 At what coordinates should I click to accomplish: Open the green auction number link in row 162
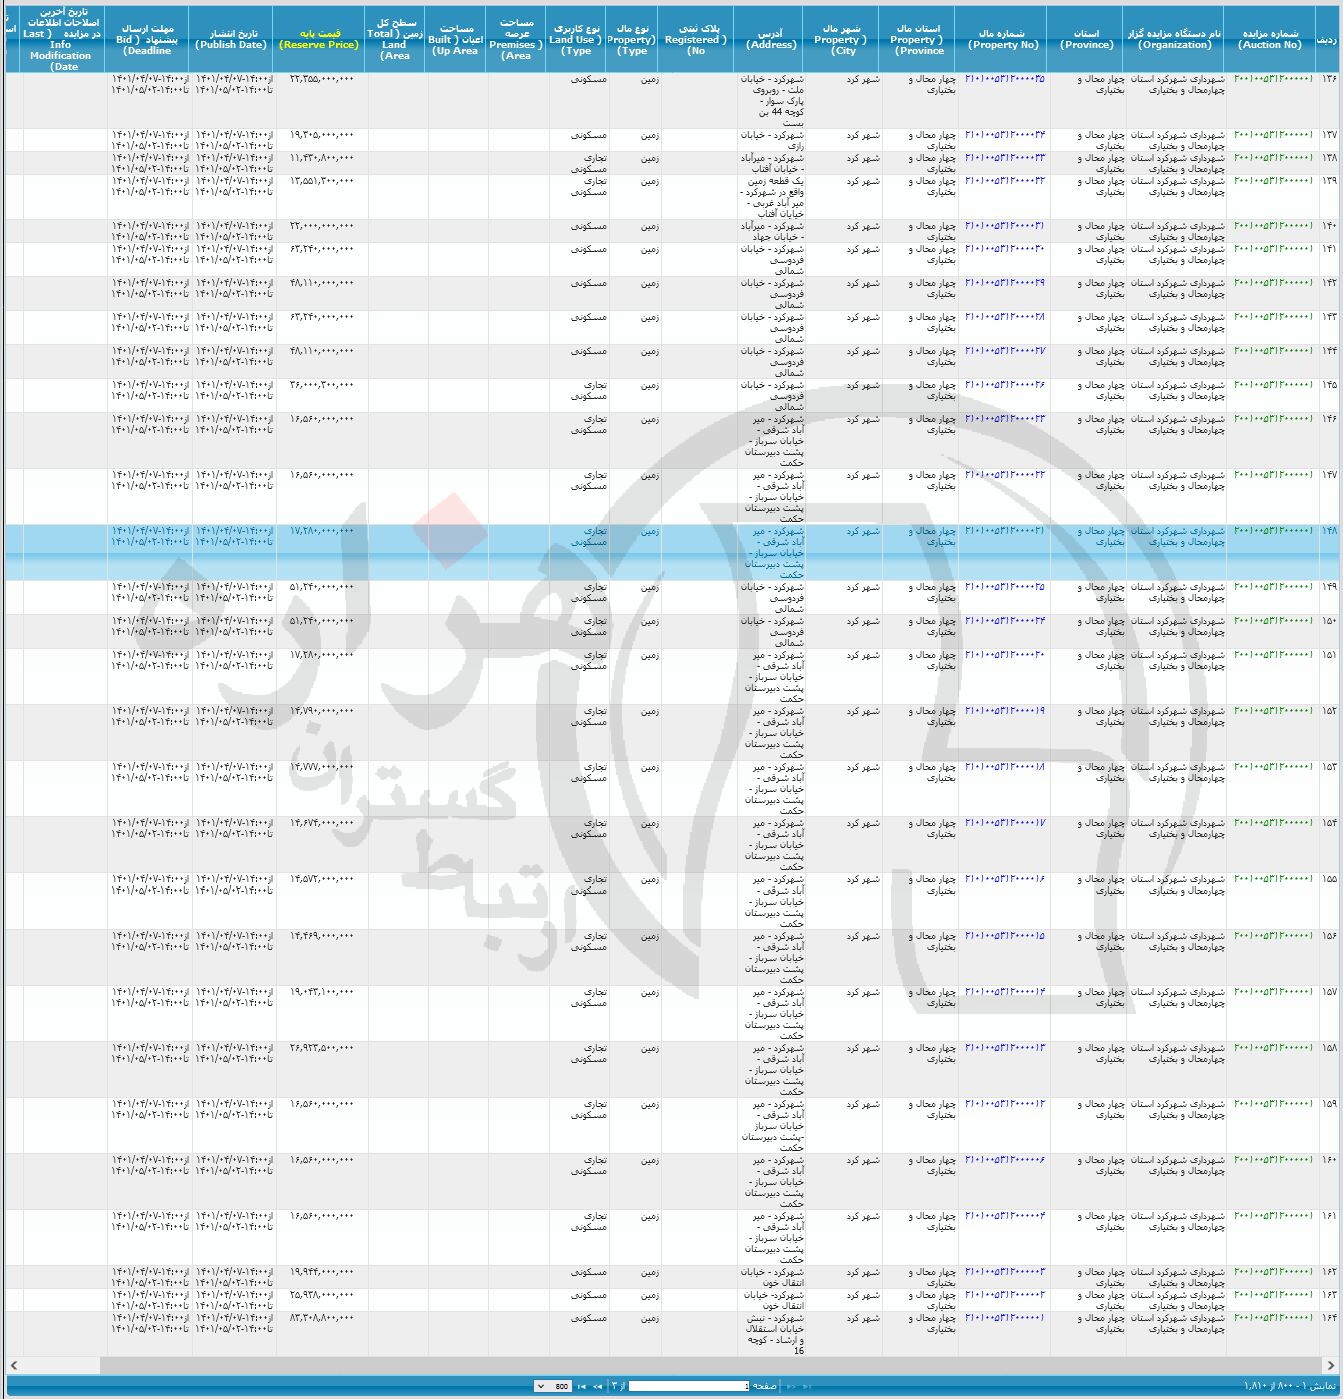point(1273,1273)
